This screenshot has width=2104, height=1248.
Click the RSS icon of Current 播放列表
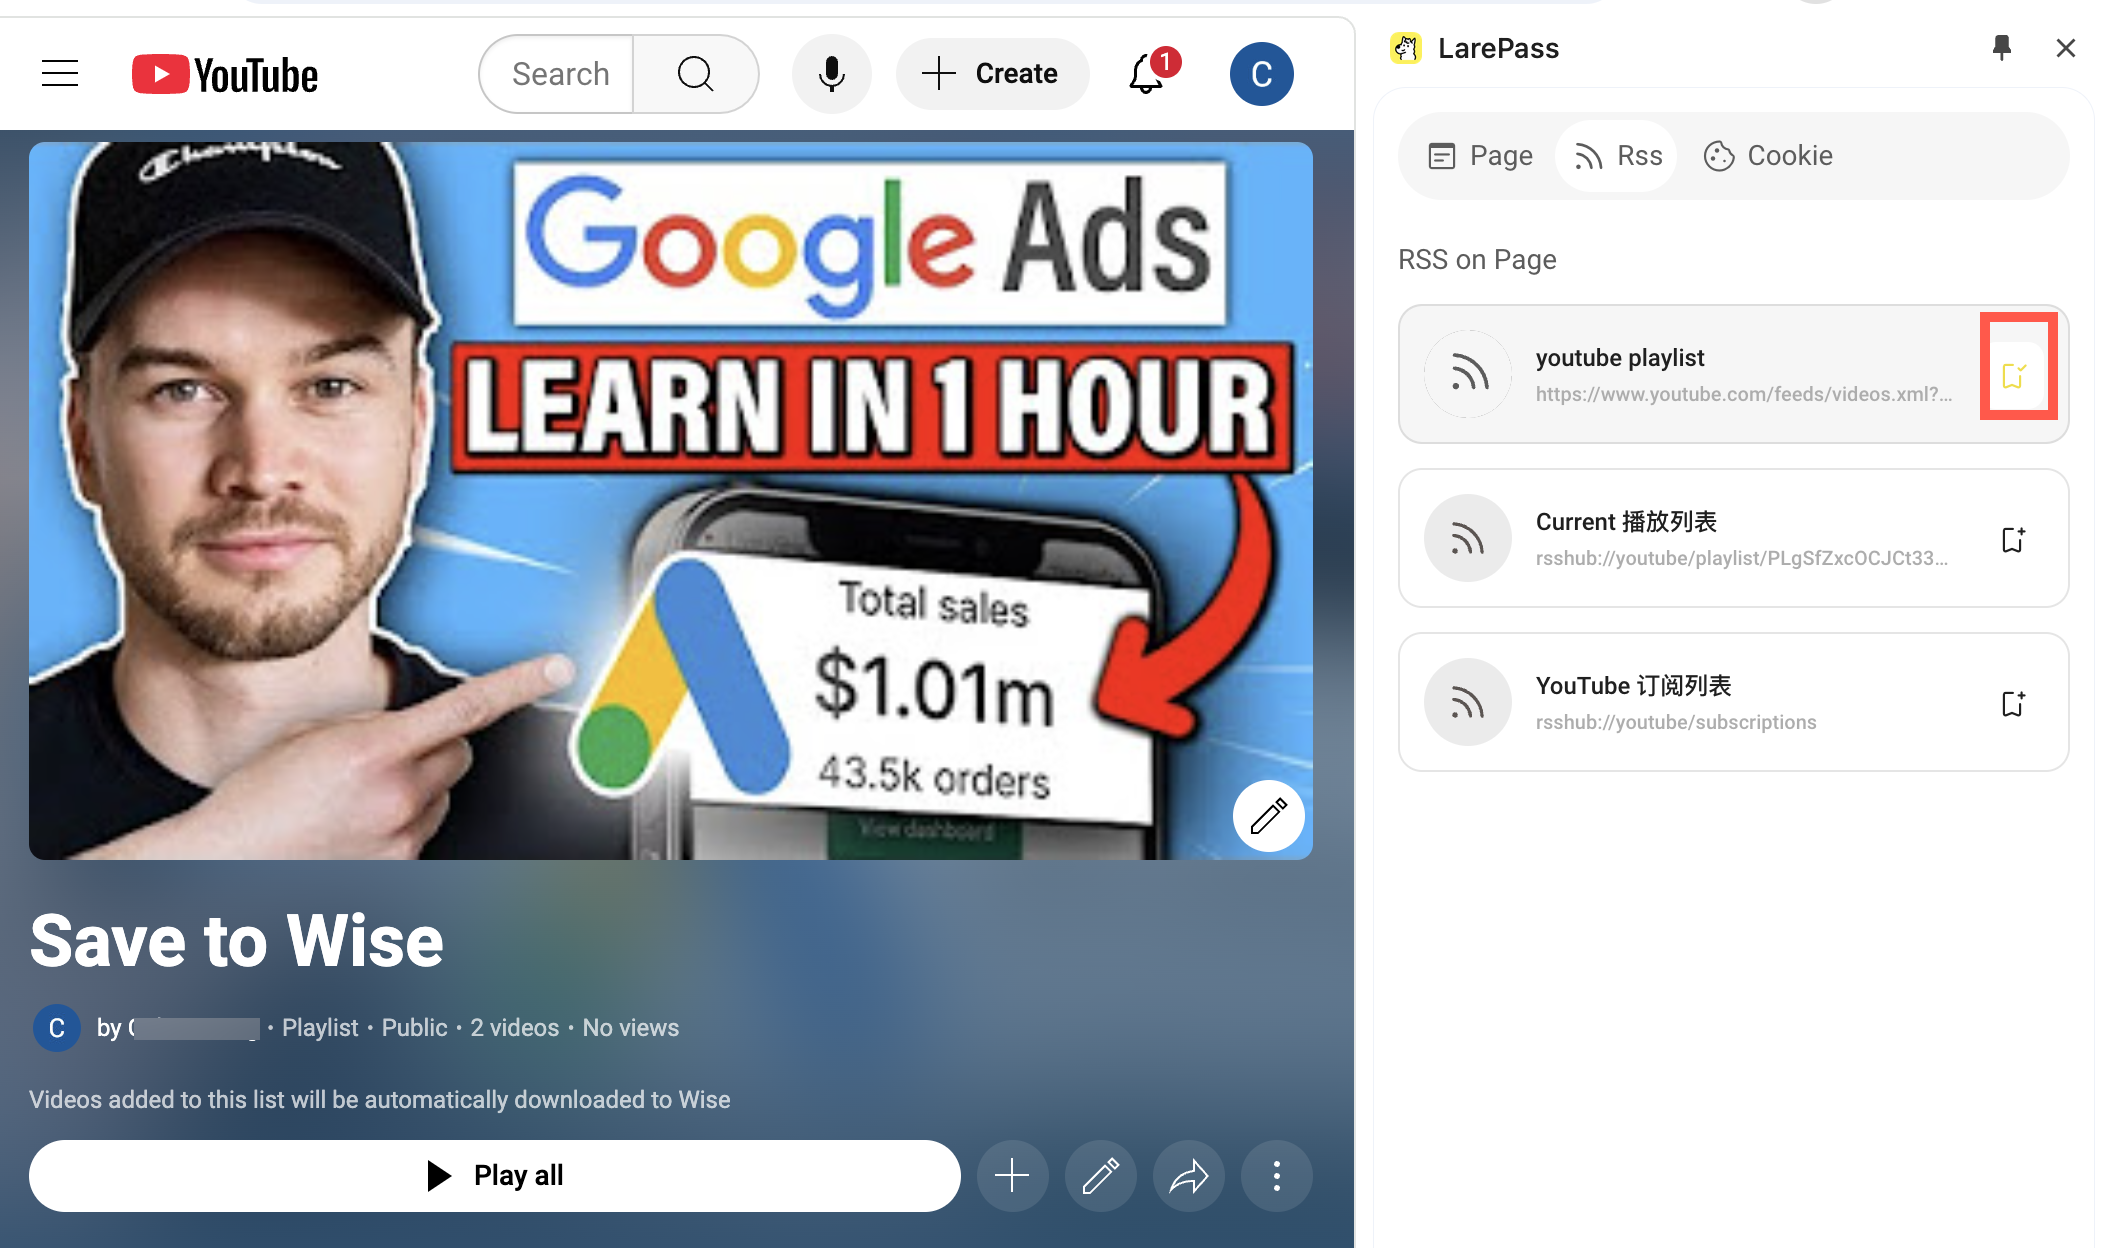tap(1468, 538)
